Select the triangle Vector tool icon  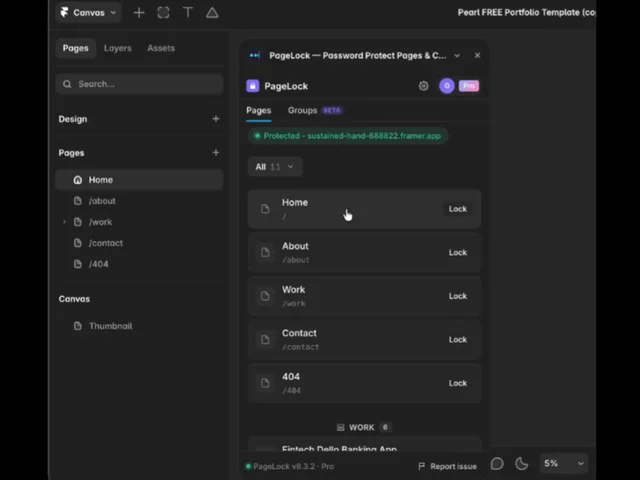coord(212,13)
